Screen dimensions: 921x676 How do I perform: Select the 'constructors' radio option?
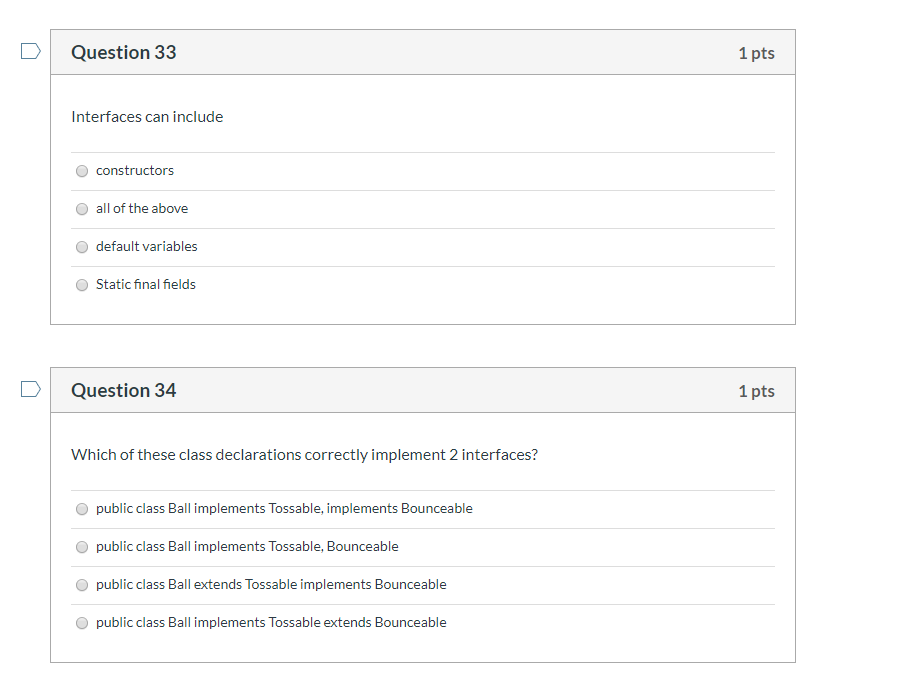point(82,171)
